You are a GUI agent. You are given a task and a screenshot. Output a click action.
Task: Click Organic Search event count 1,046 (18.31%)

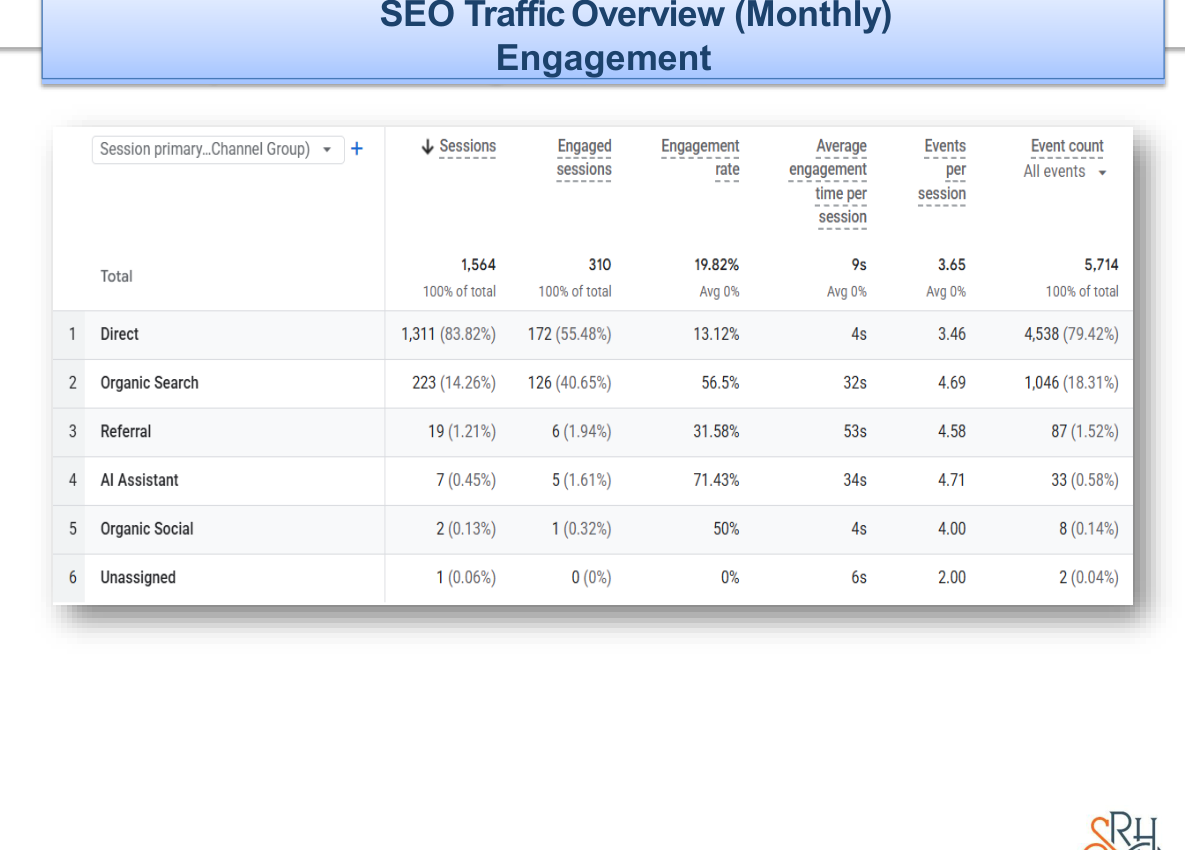click(x=1071, y=383)
